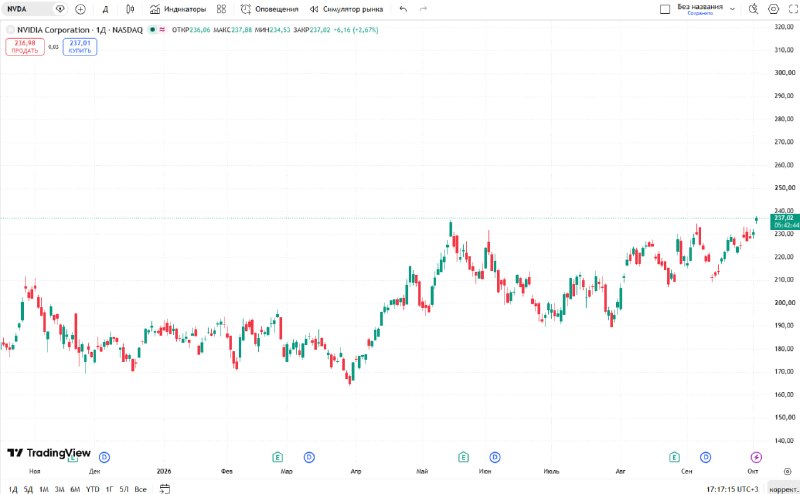Click the КУПИТЬ 237,01 buy button

point(80,47)
